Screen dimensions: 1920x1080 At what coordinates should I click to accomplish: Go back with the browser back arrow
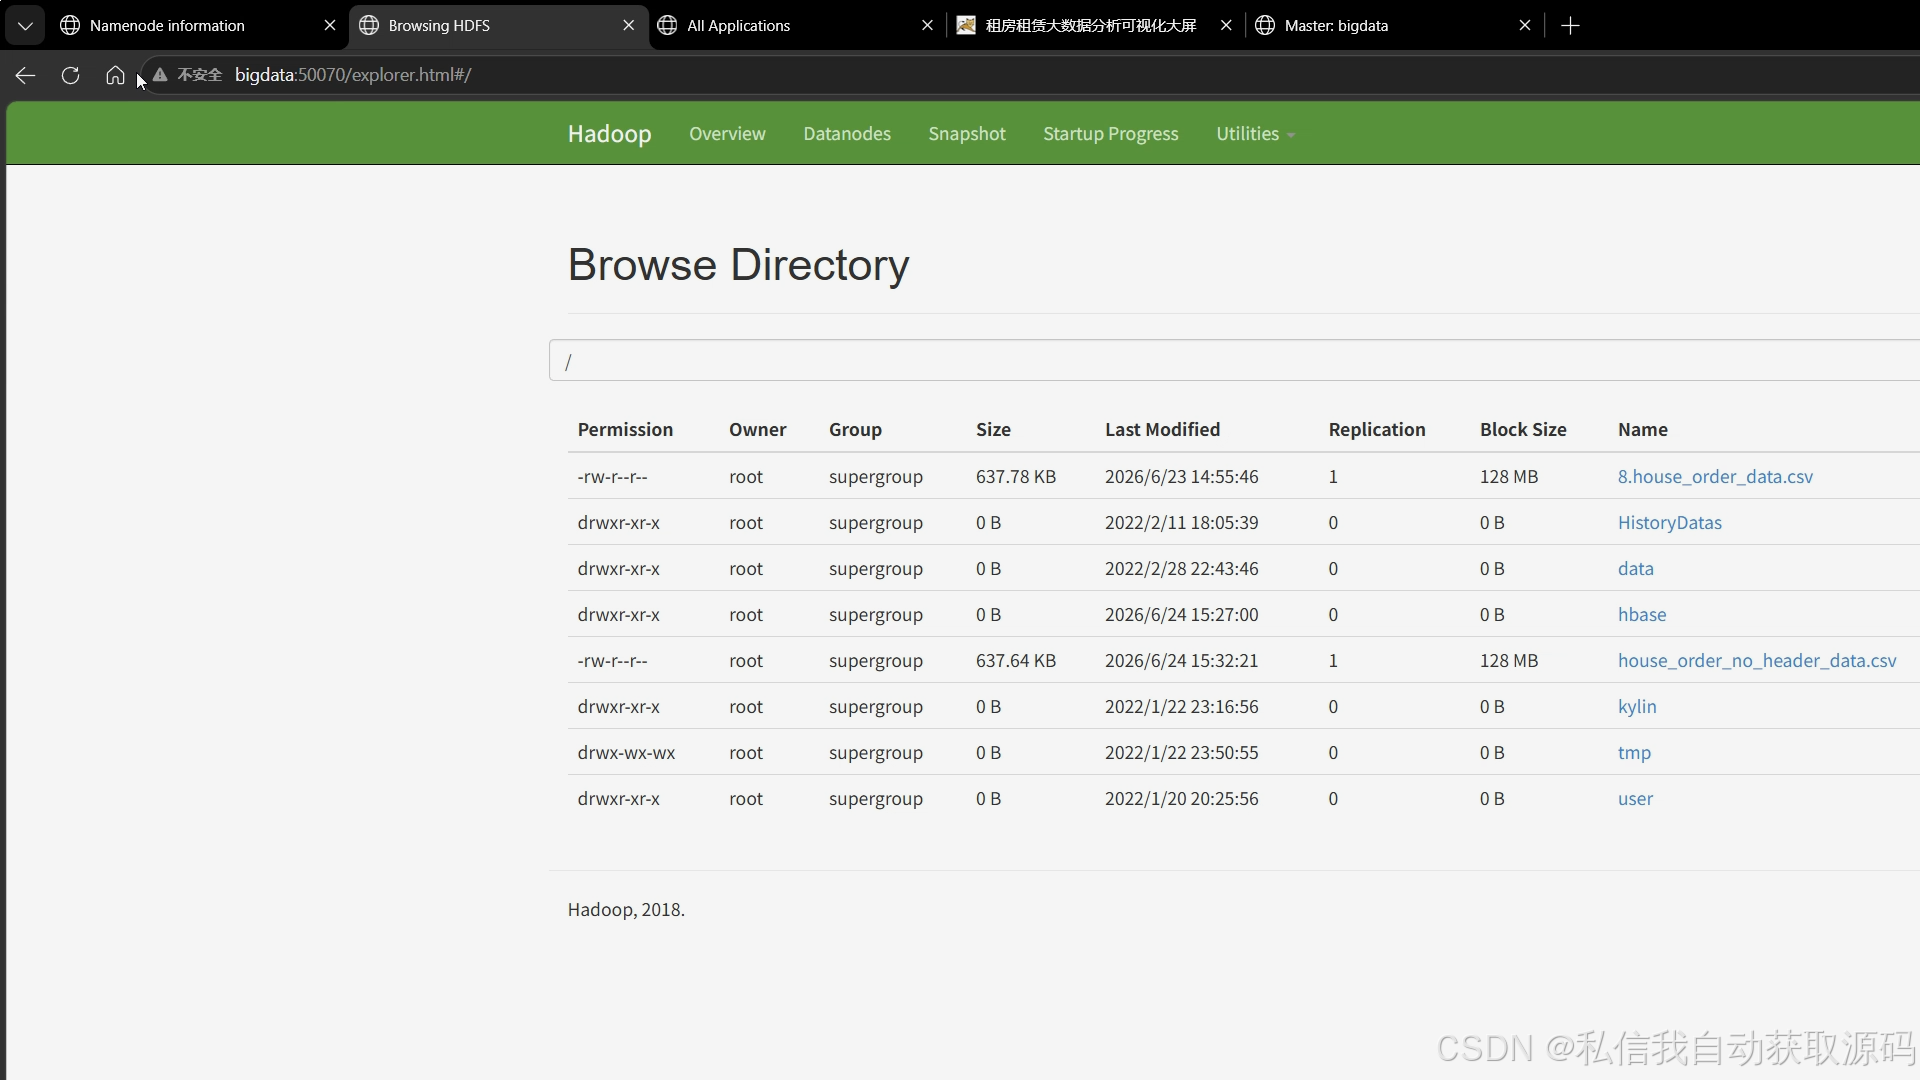(x=26, y=75)
